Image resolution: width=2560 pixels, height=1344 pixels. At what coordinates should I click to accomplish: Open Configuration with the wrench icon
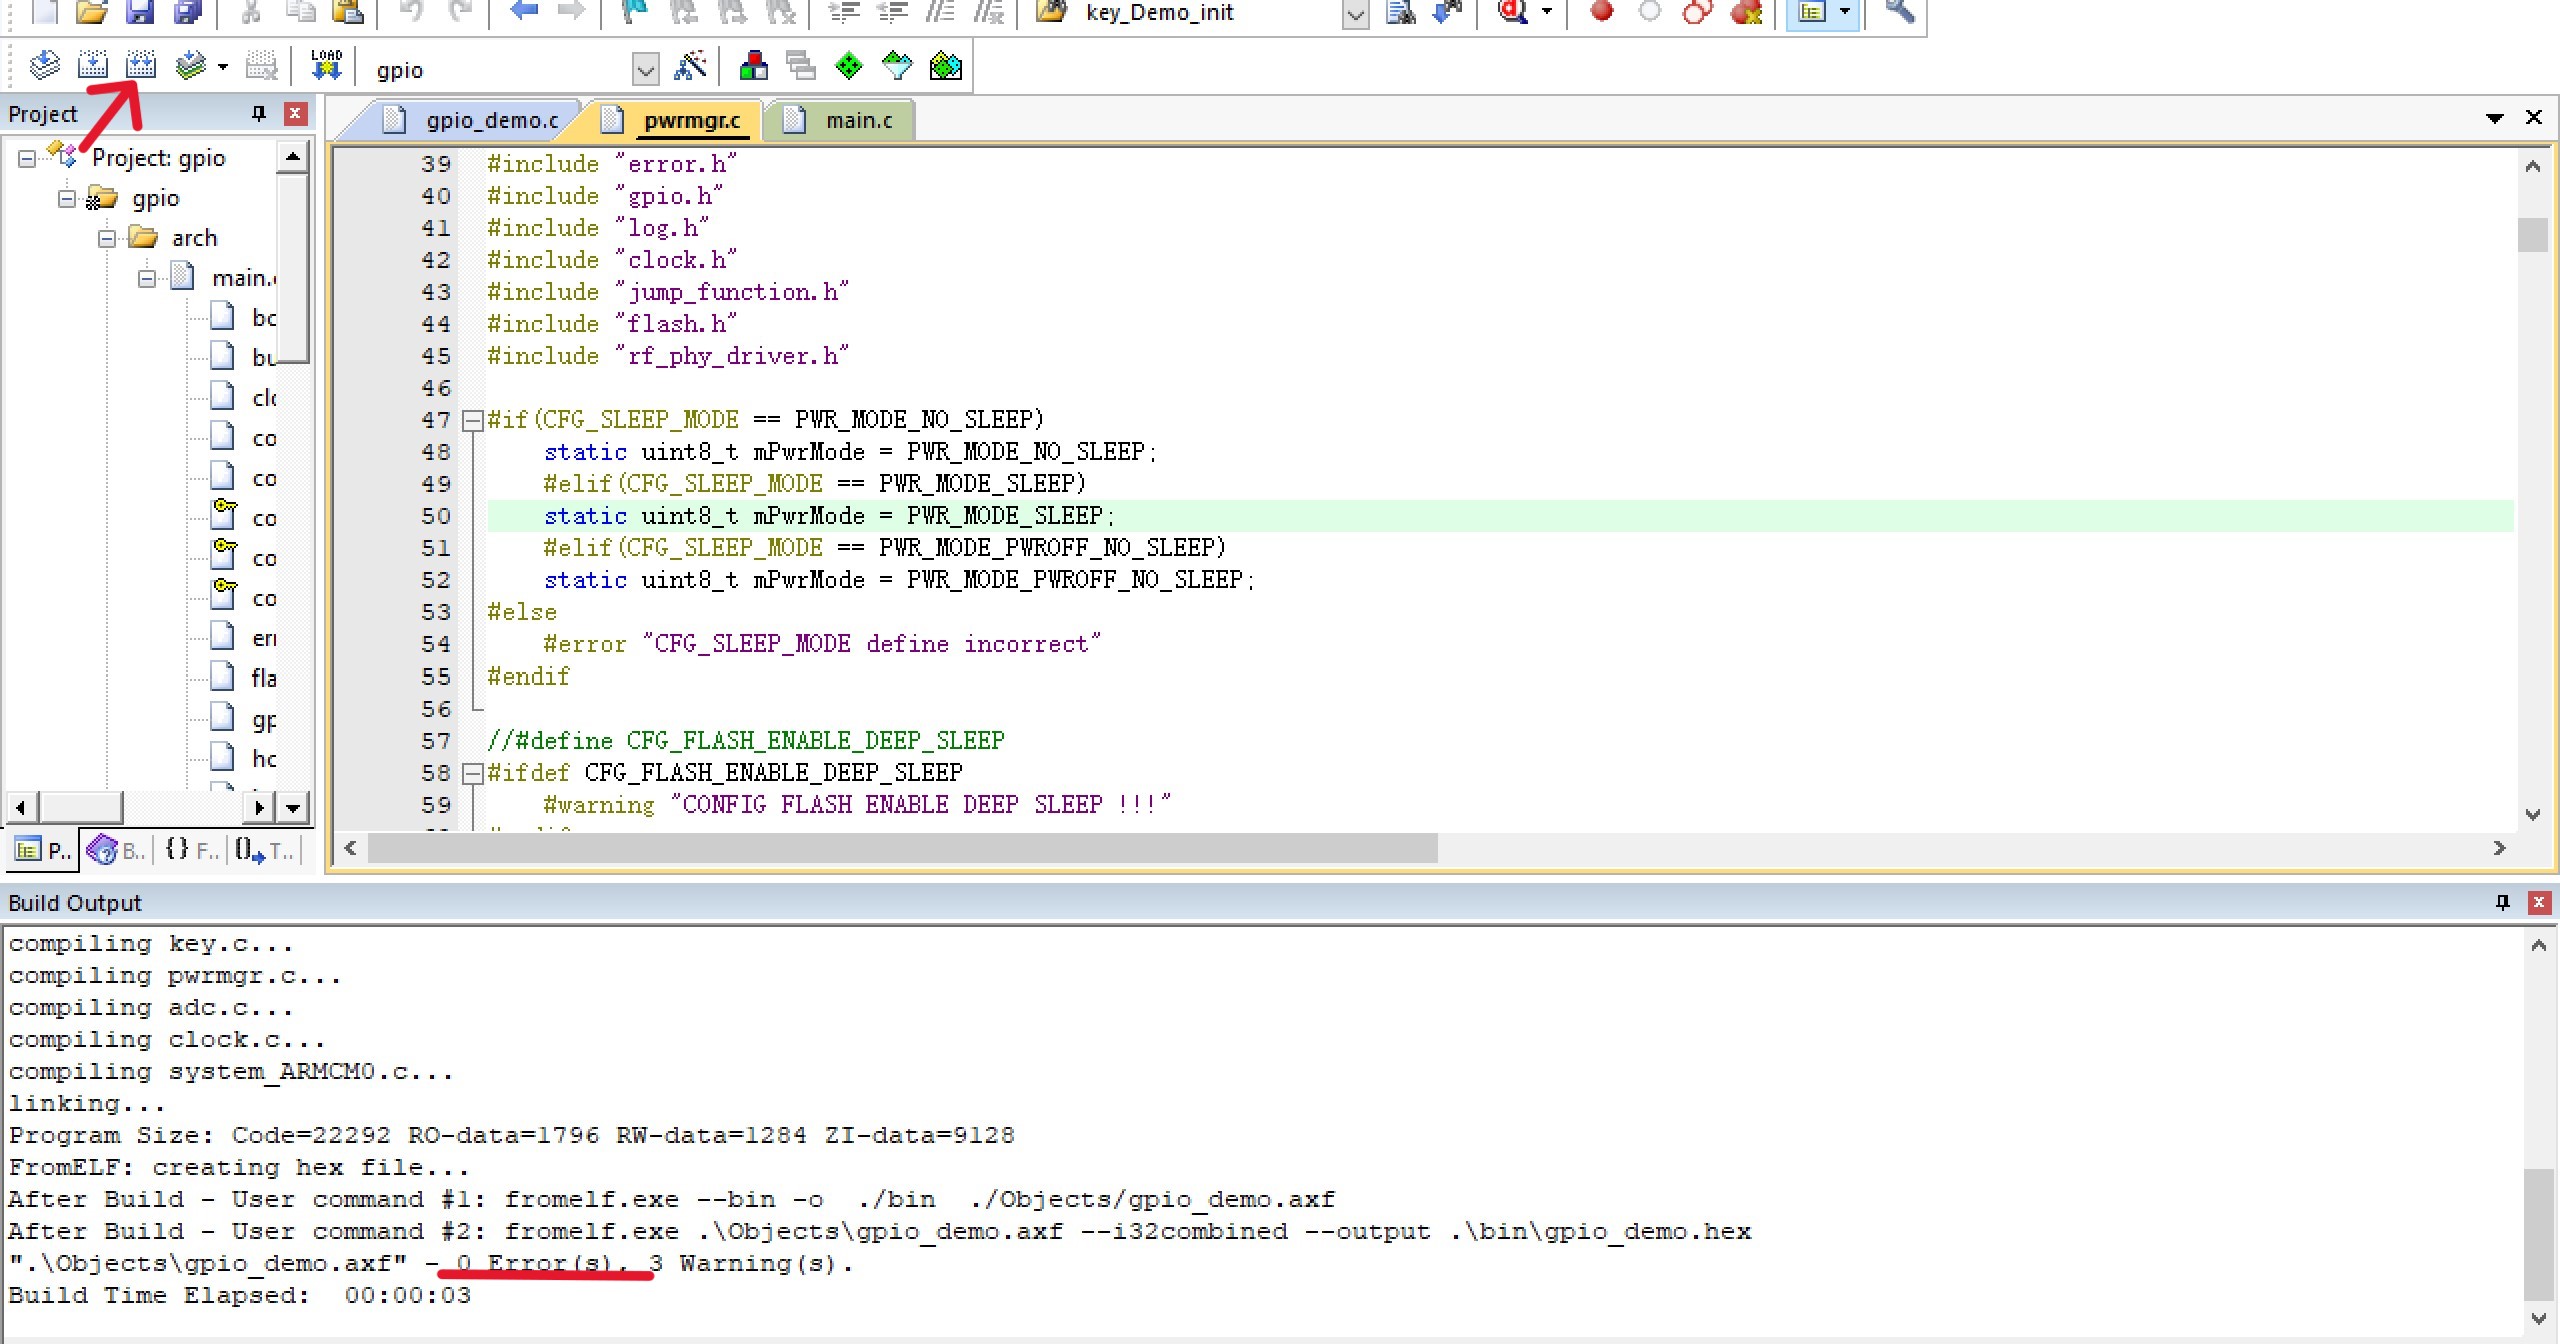point(1899,12)
